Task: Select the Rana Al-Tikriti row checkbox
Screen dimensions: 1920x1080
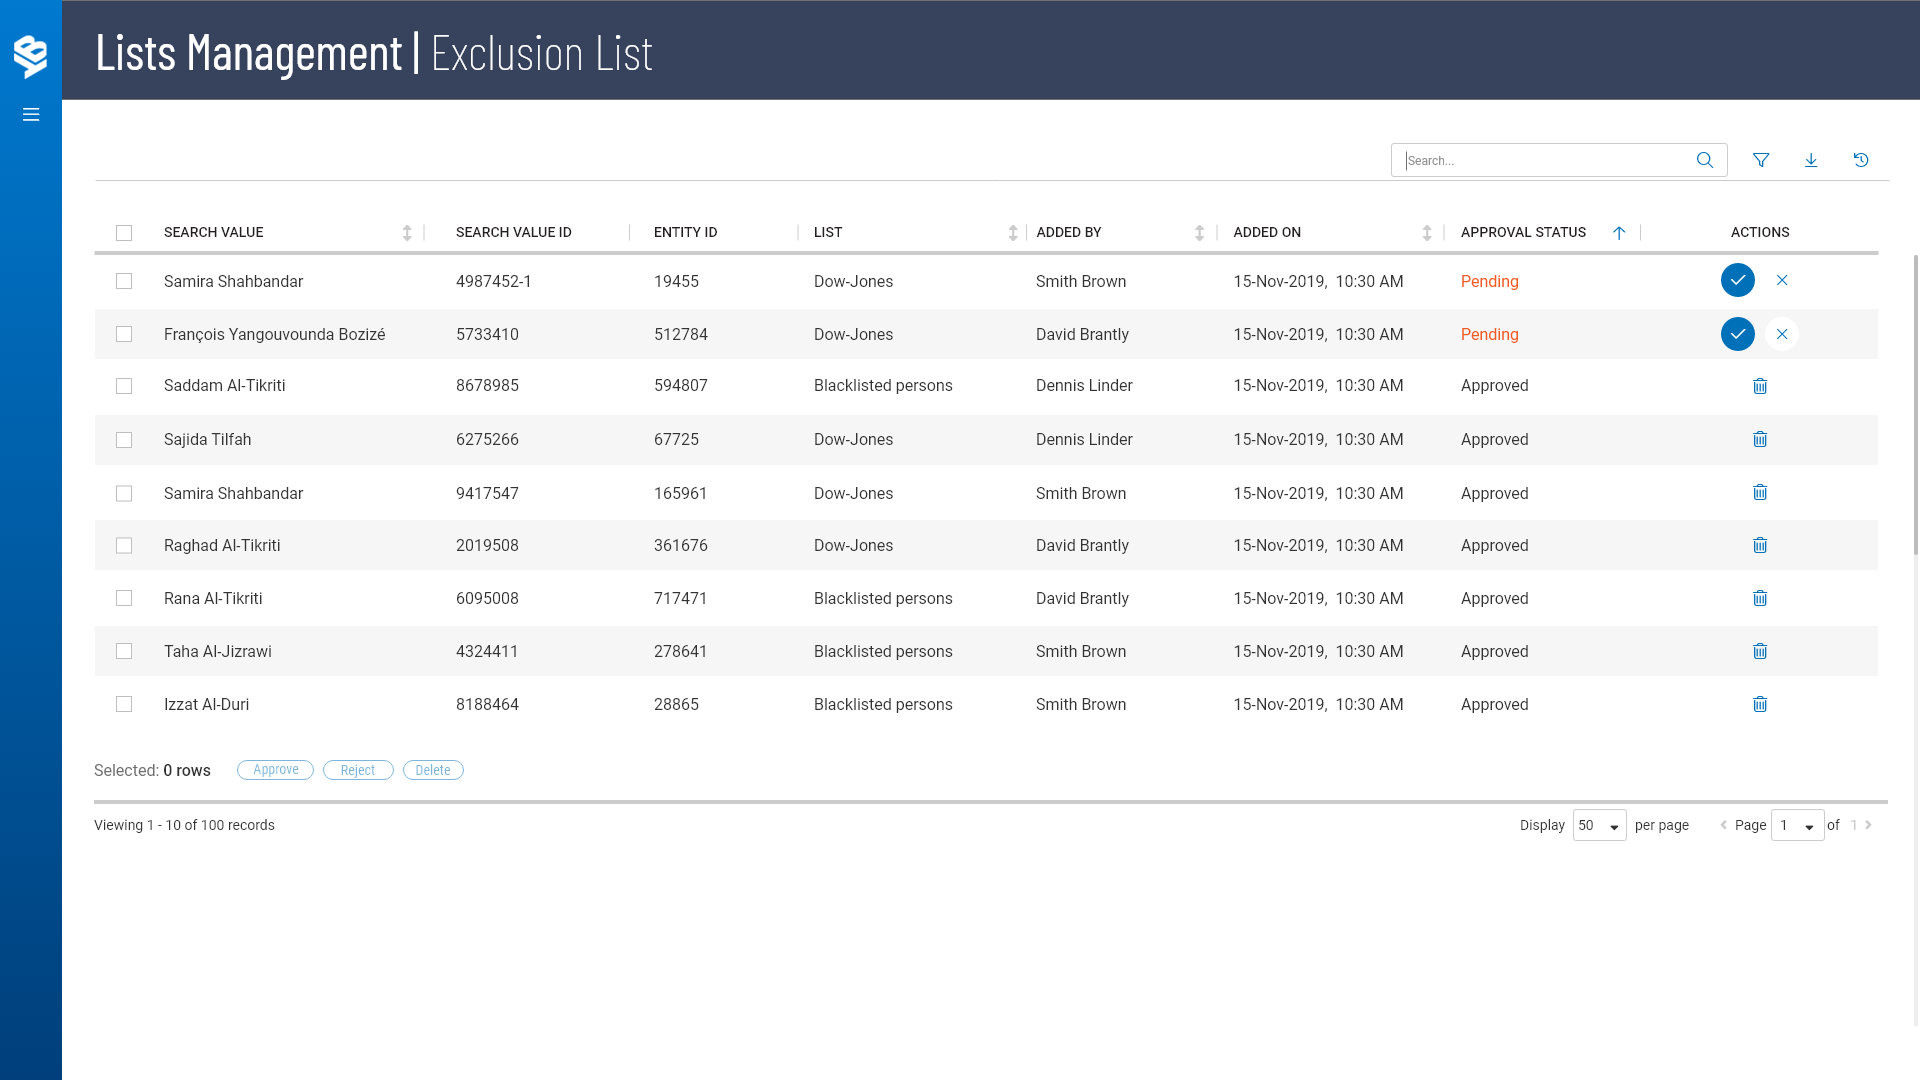Action: (124, 598)
